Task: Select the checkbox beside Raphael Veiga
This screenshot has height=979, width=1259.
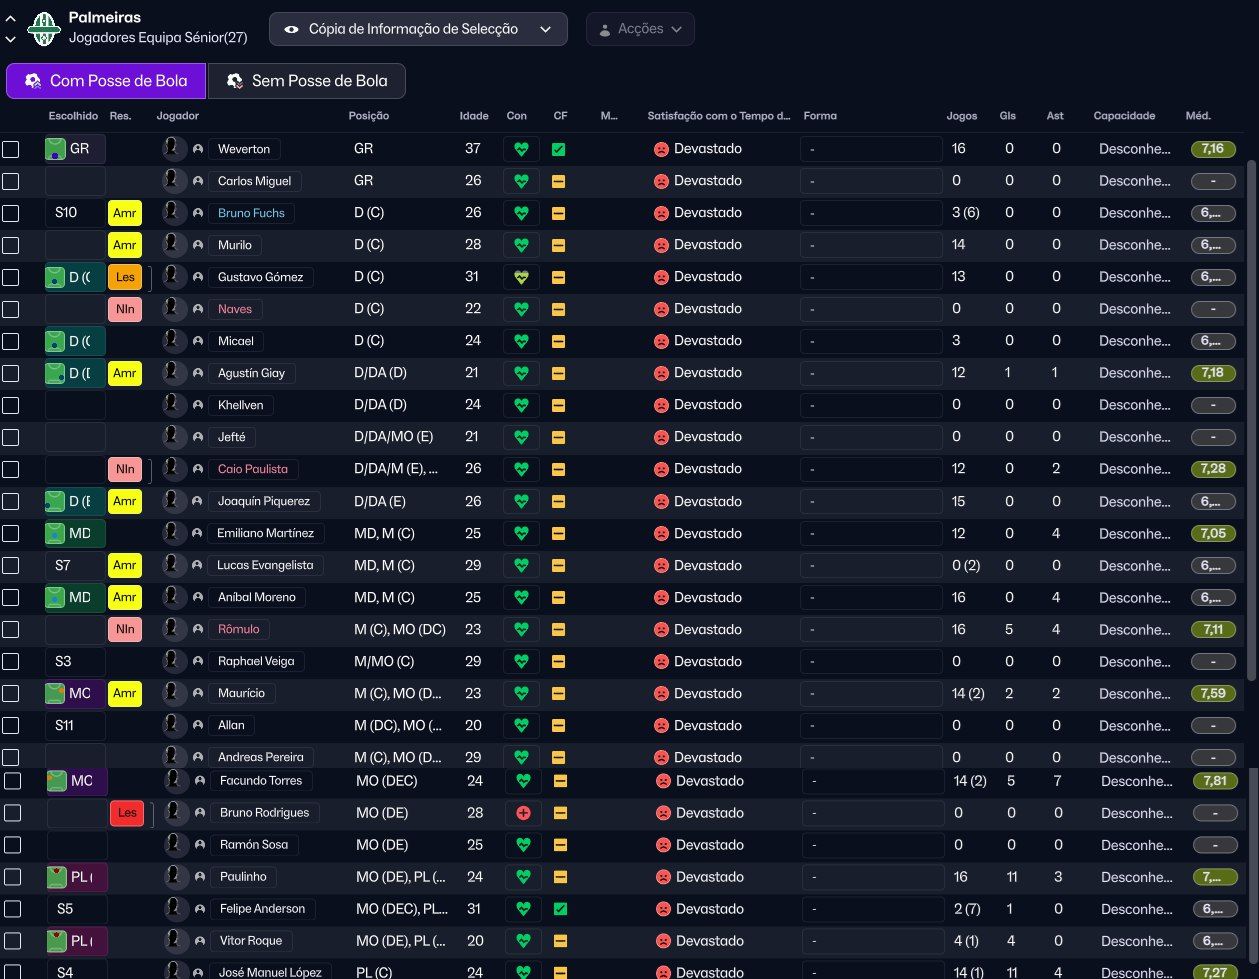Action: [x=10, y=661]
